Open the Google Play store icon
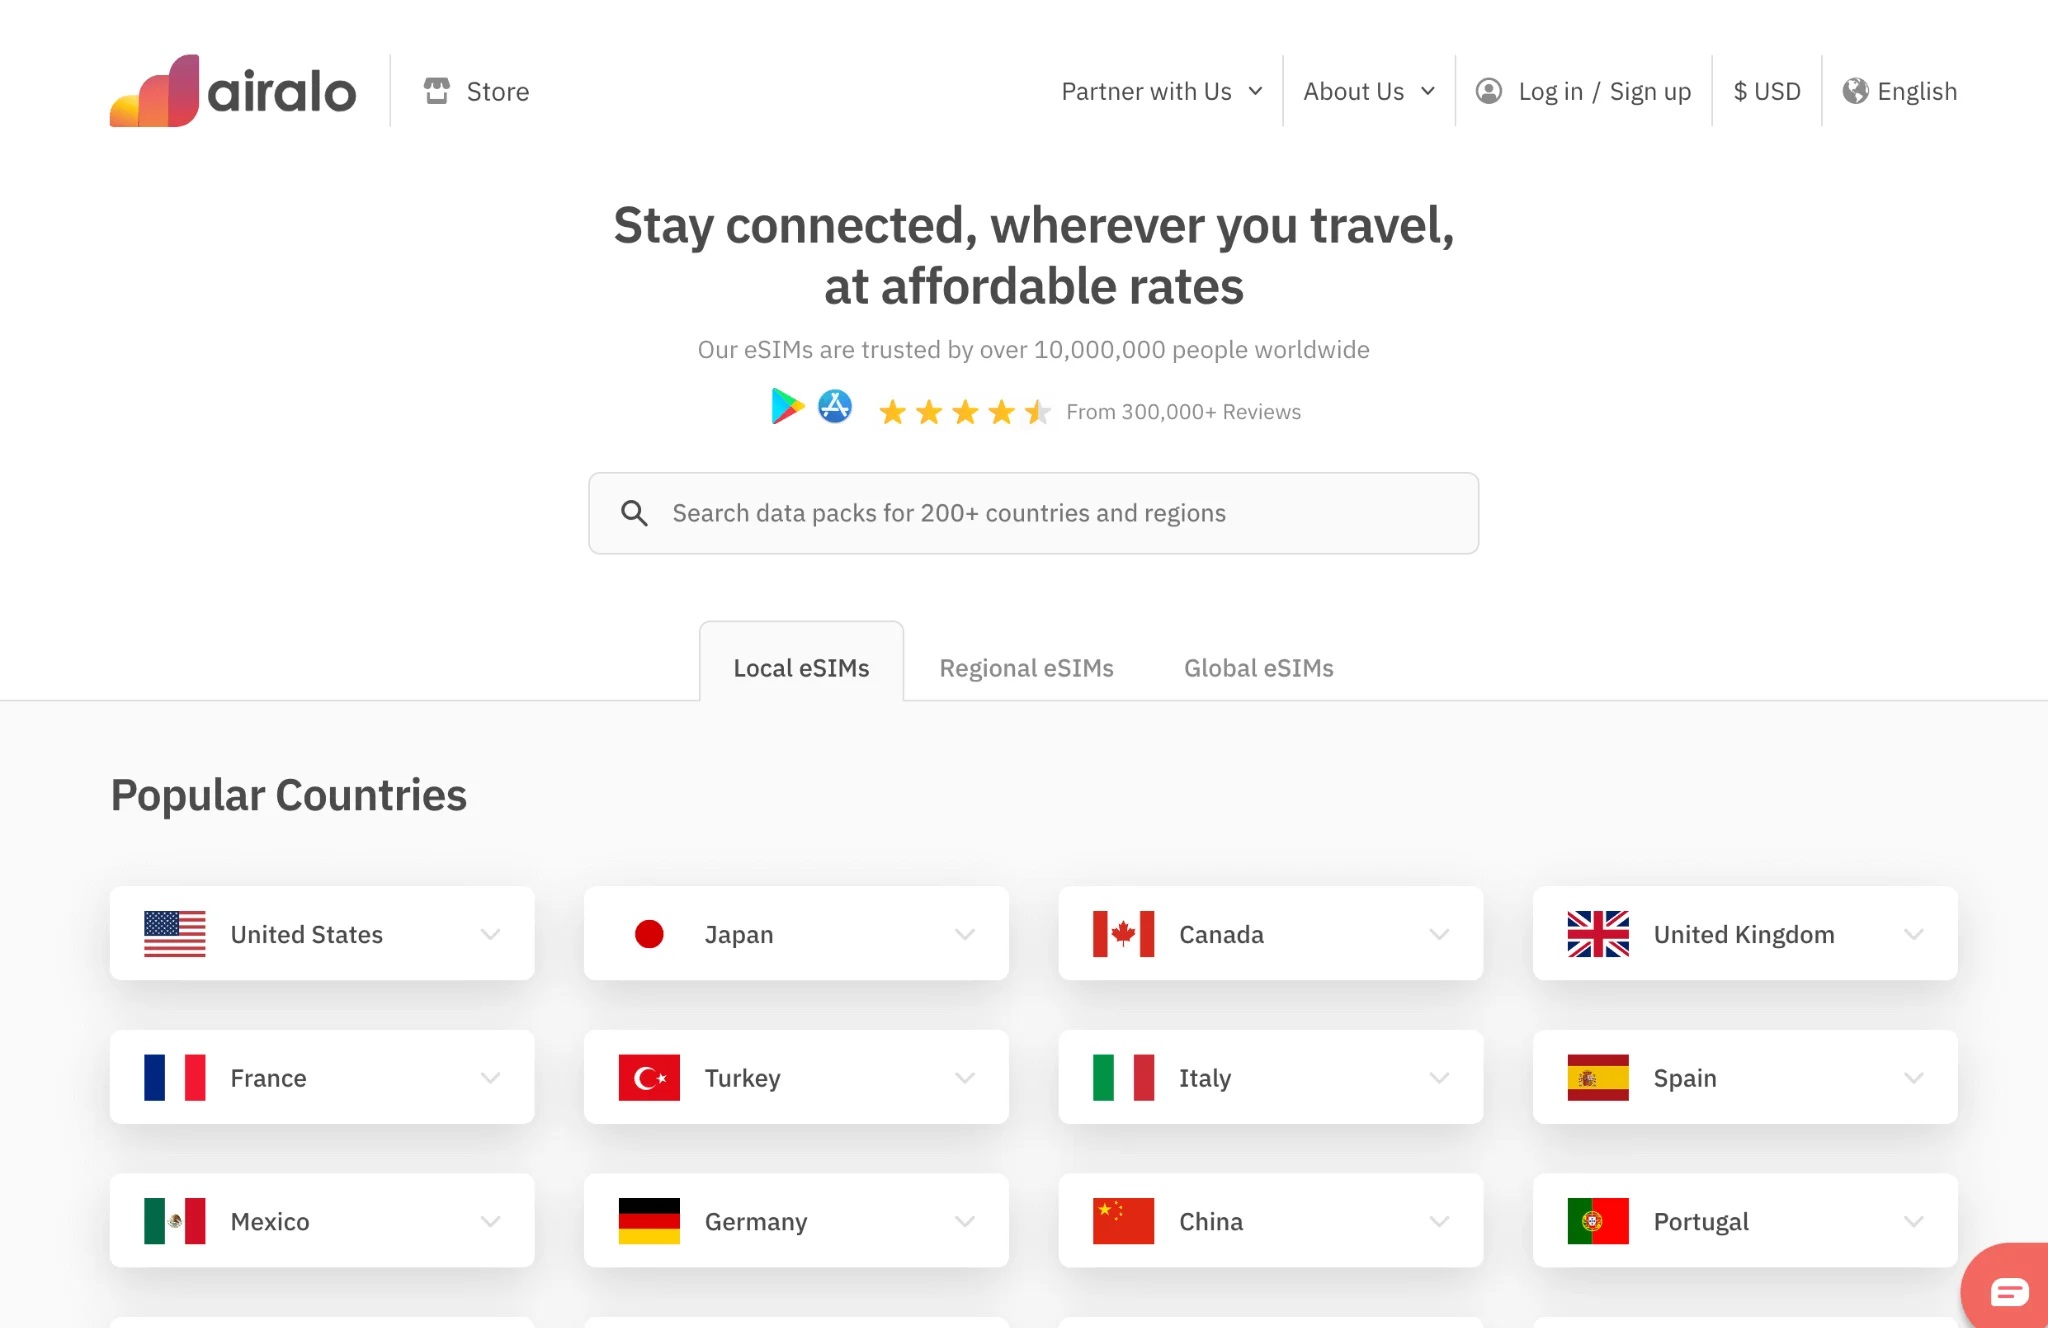Screen dimensions: 2048x1328 click(x=787, y=407)
